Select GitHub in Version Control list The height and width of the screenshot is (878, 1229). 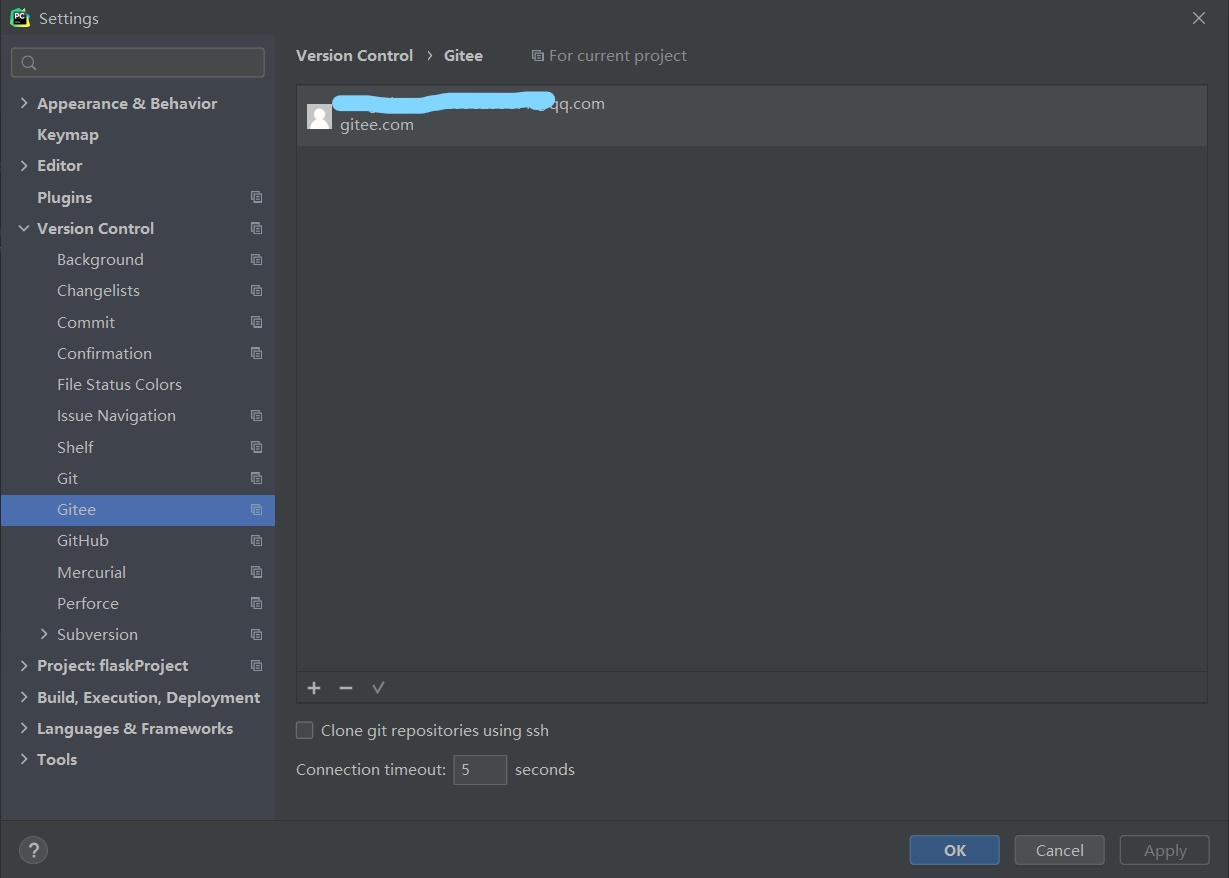(x=83, y=540)
